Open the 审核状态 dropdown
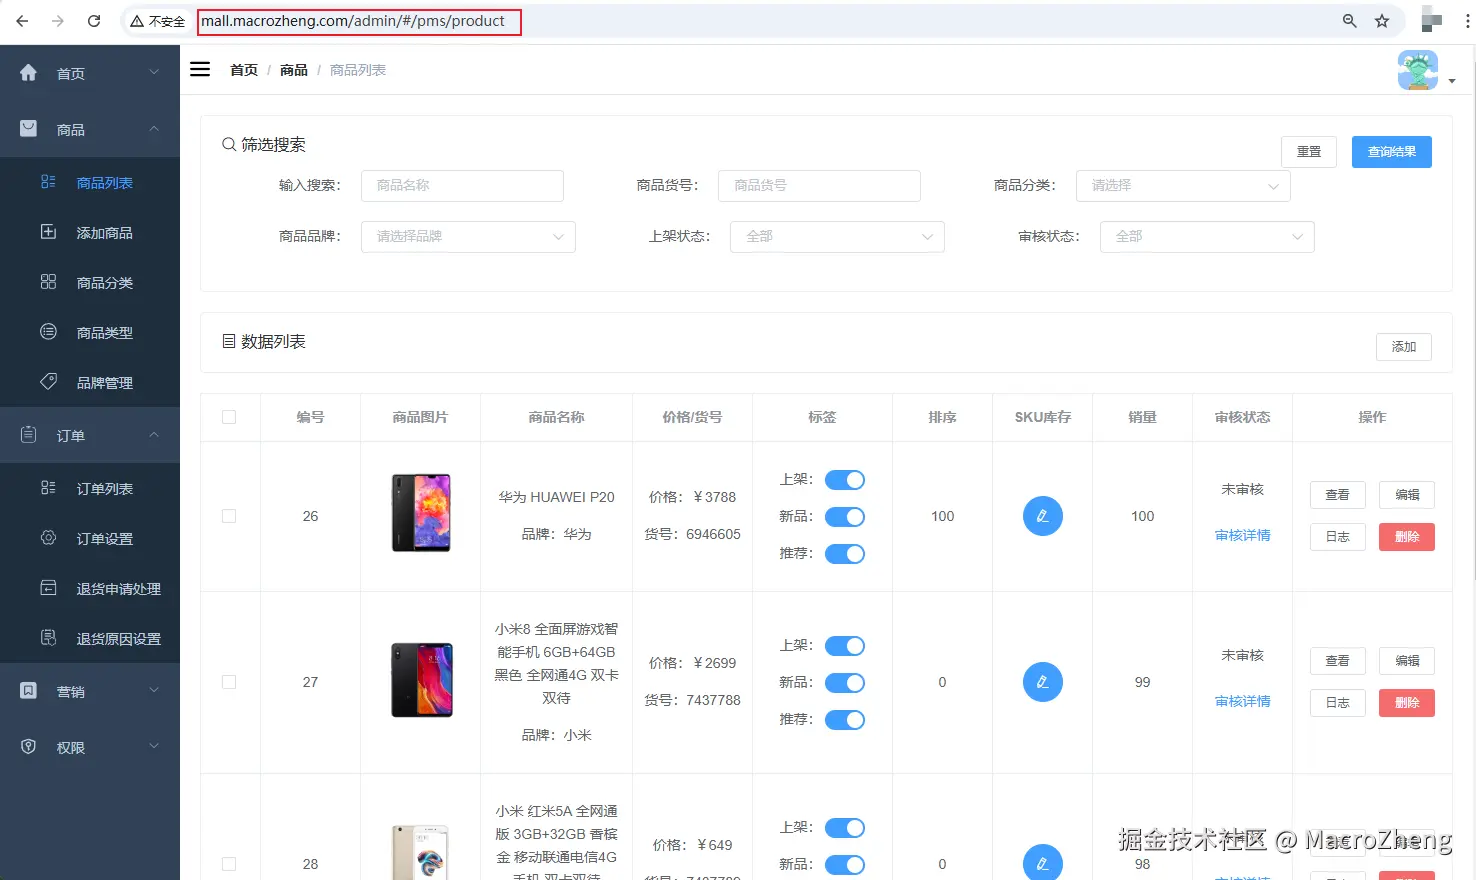Viewport: 1476px width, 880px height. point(1207,237)
